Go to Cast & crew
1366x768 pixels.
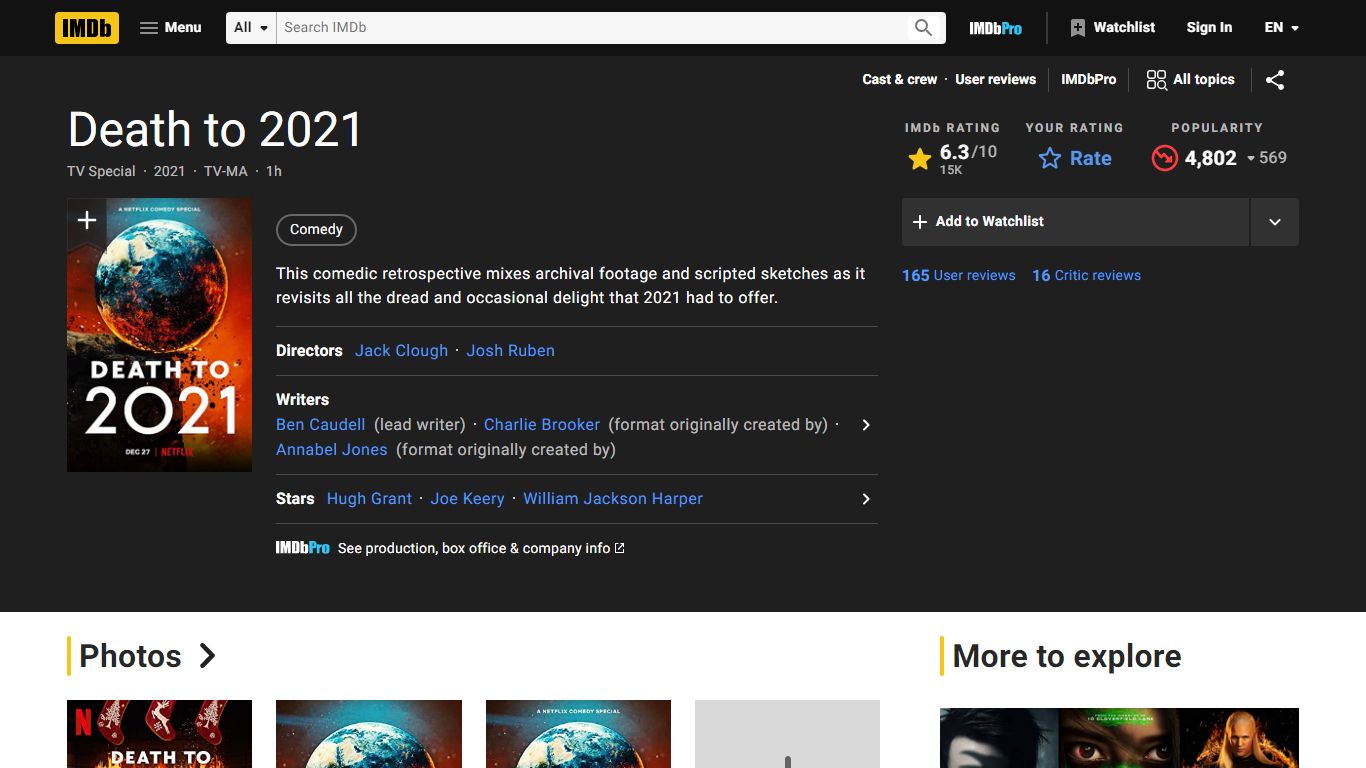tap(900, 80)
